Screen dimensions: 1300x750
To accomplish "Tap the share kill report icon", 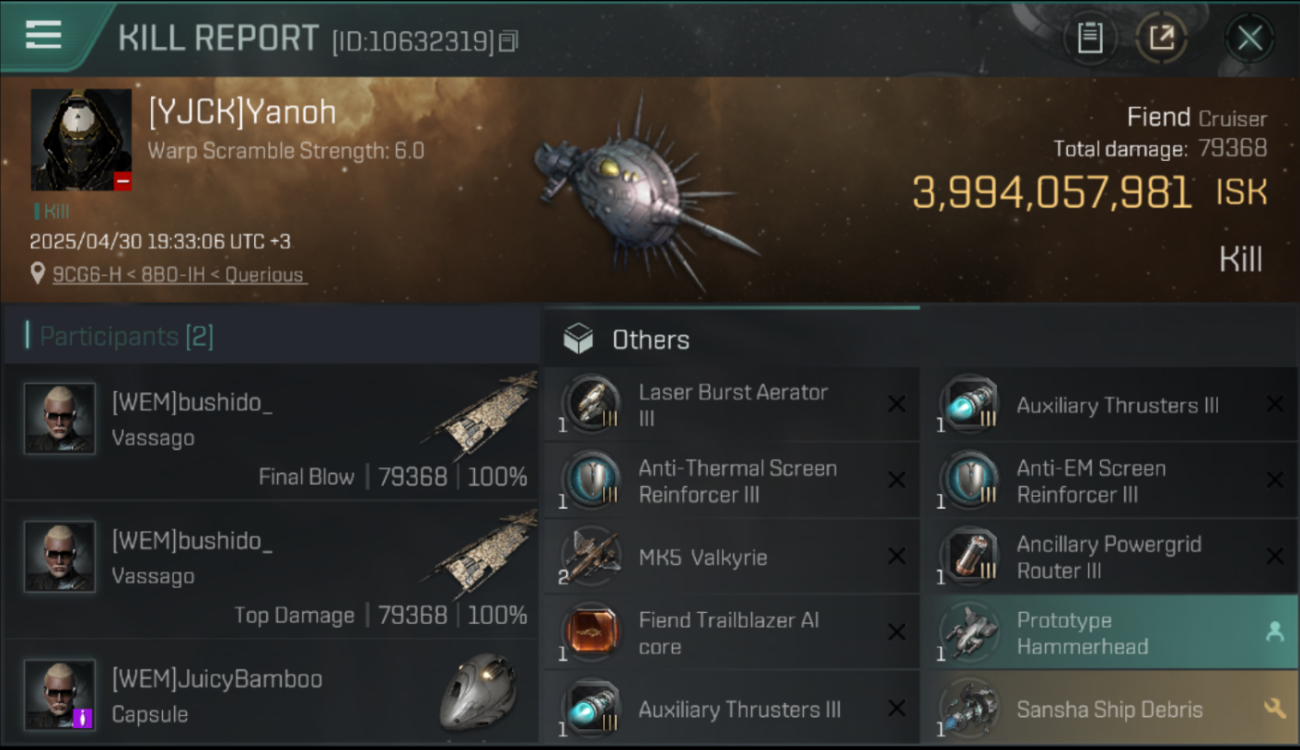I will pos(1161,38).
